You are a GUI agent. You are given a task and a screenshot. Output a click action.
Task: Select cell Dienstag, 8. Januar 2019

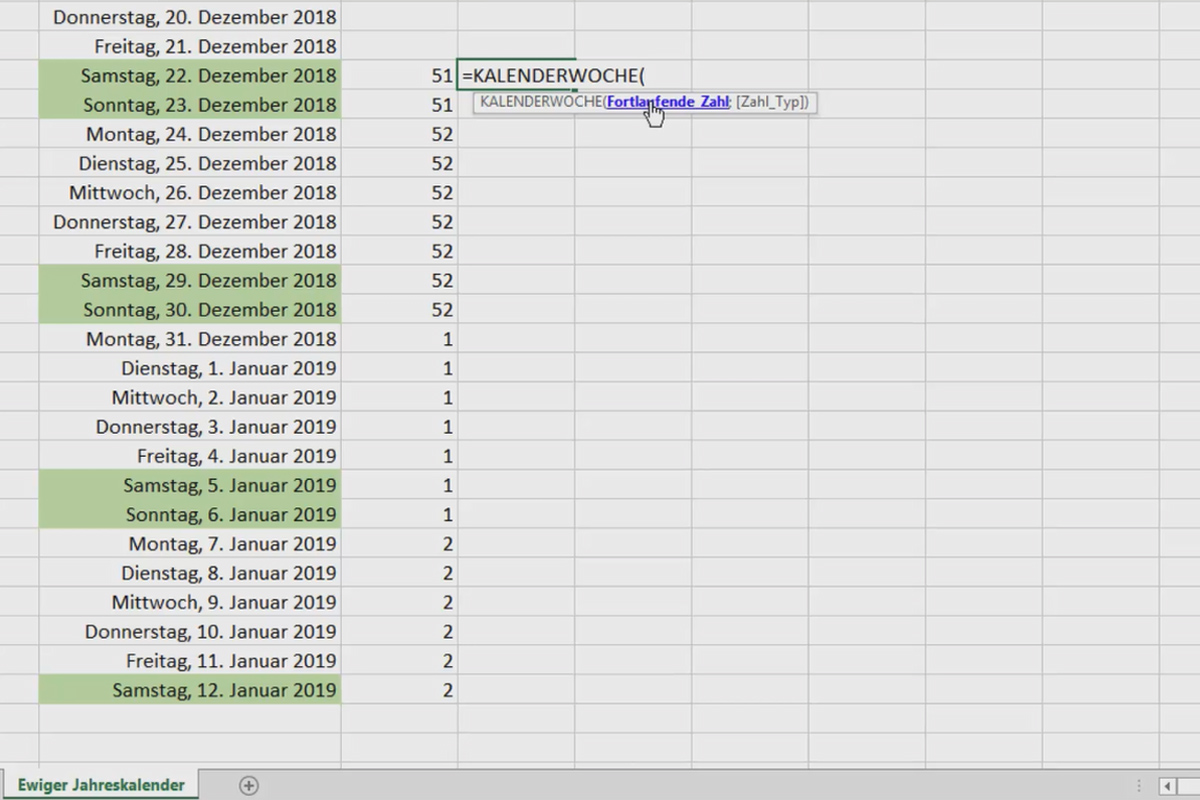pos(190,573)
